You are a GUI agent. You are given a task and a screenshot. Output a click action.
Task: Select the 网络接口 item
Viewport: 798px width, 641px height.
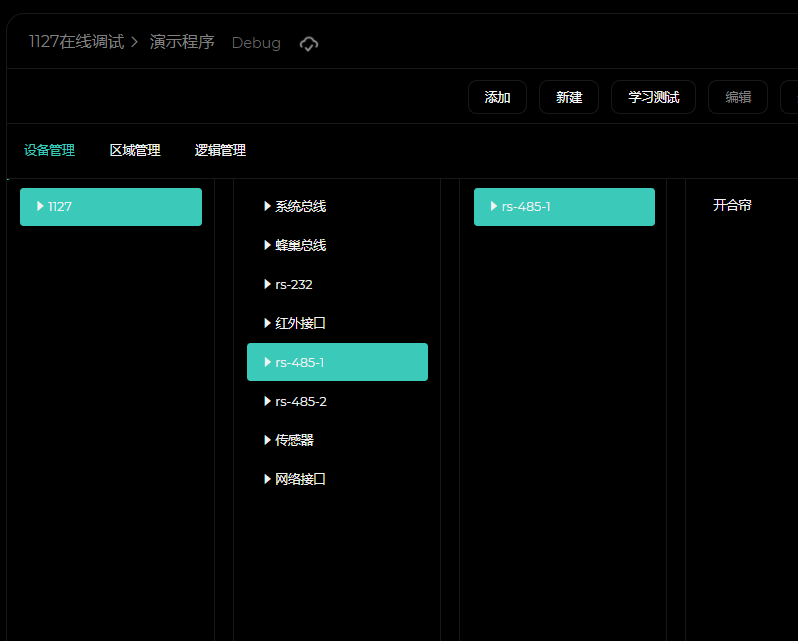300,479
